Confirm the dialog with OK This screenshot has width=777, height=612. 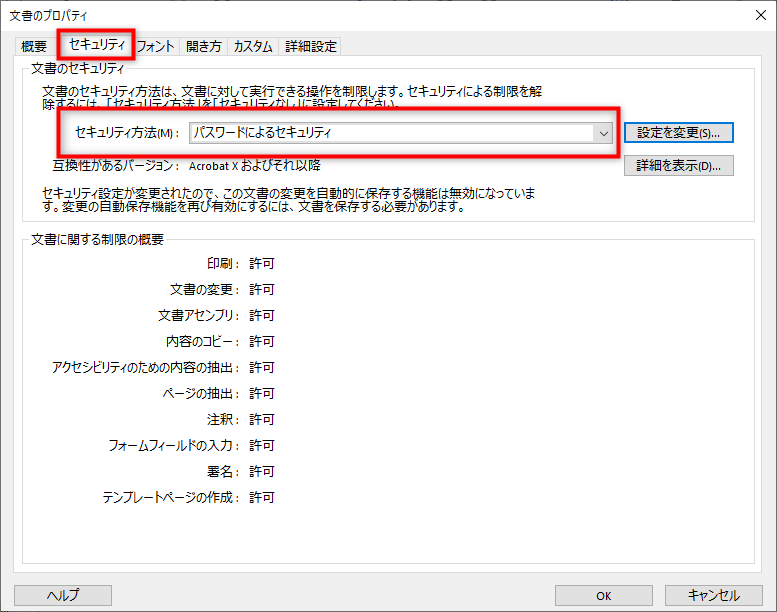point(603,595)
